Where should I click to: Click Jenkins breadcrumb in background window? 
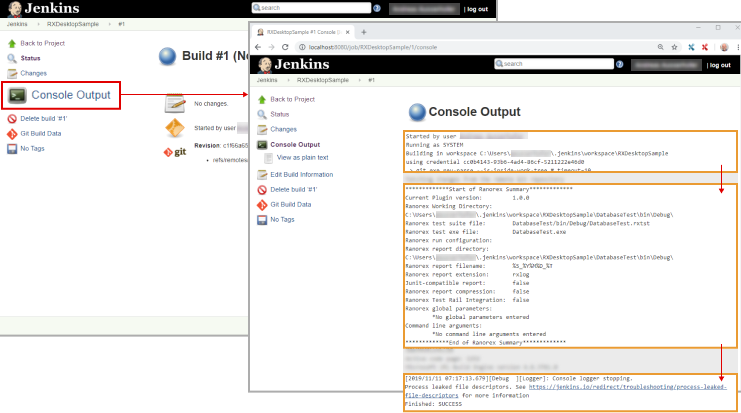(x=17, y=24)
